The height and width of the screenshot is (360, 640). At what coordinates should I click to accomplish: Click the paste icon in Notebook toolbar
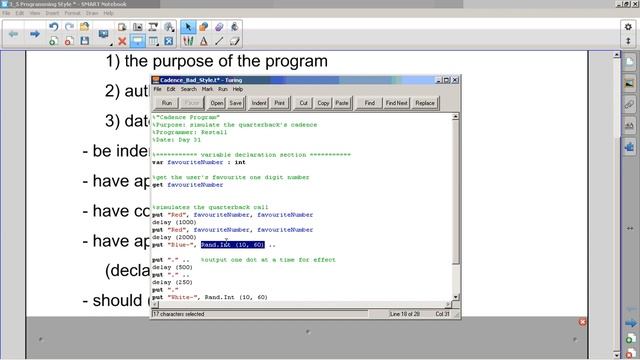point(122,27)
